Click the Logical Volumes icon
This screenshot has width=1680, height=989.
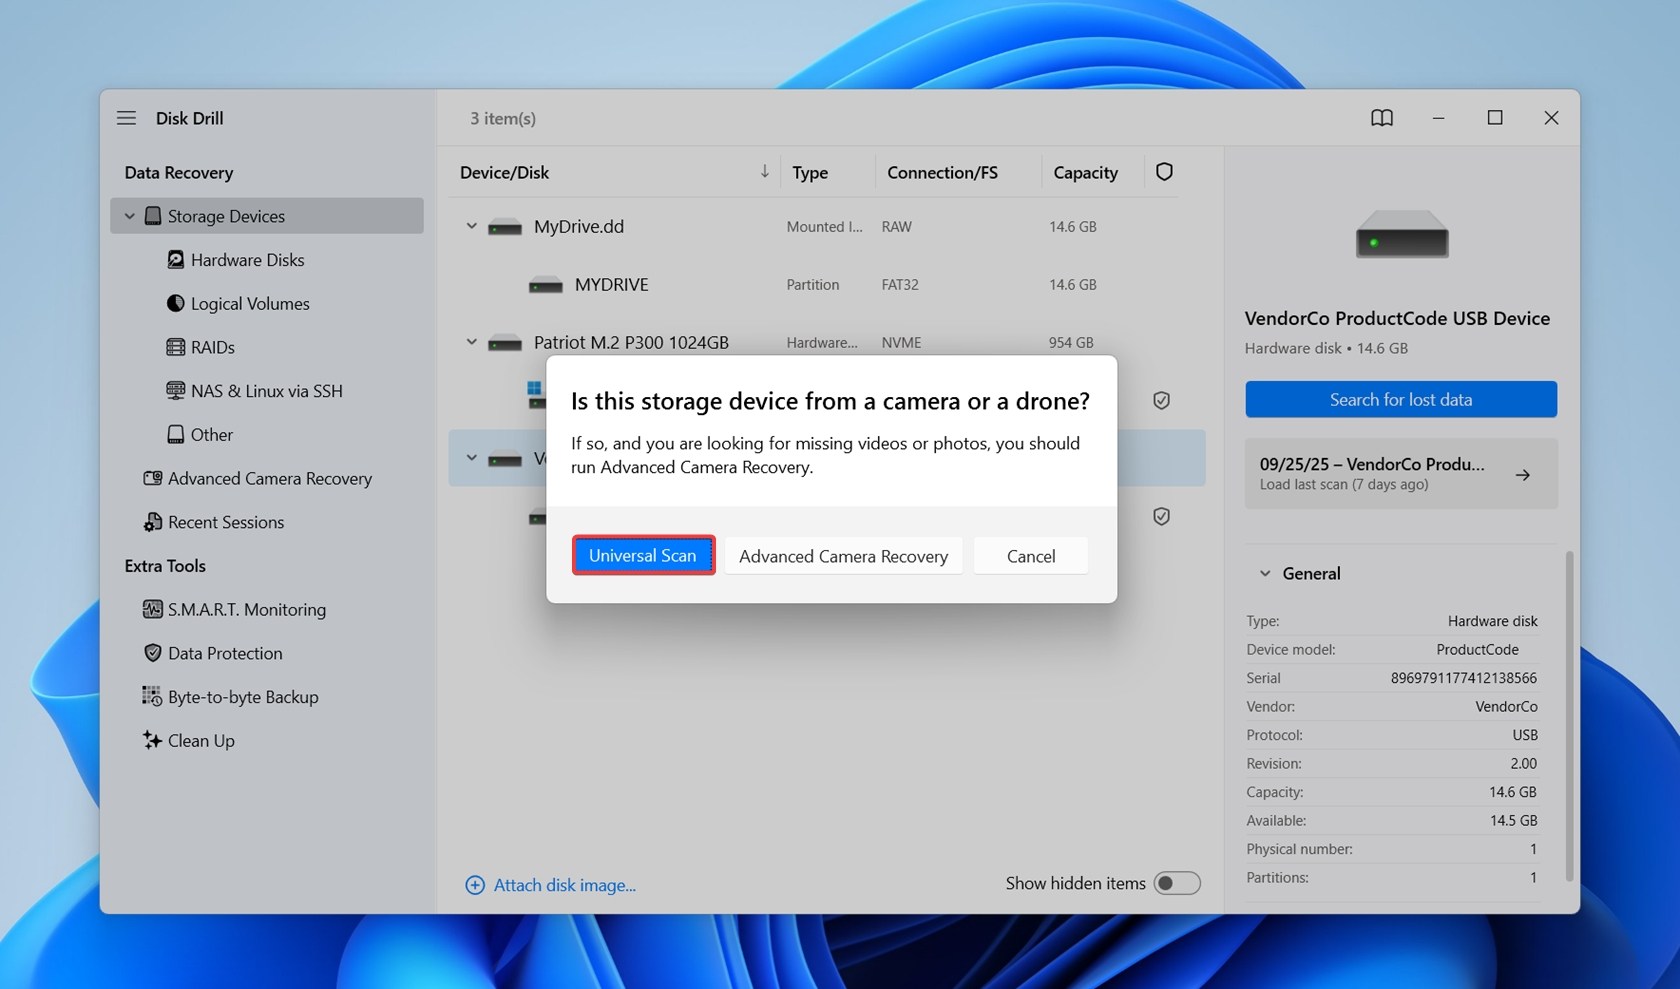click(x=176, y=303)
